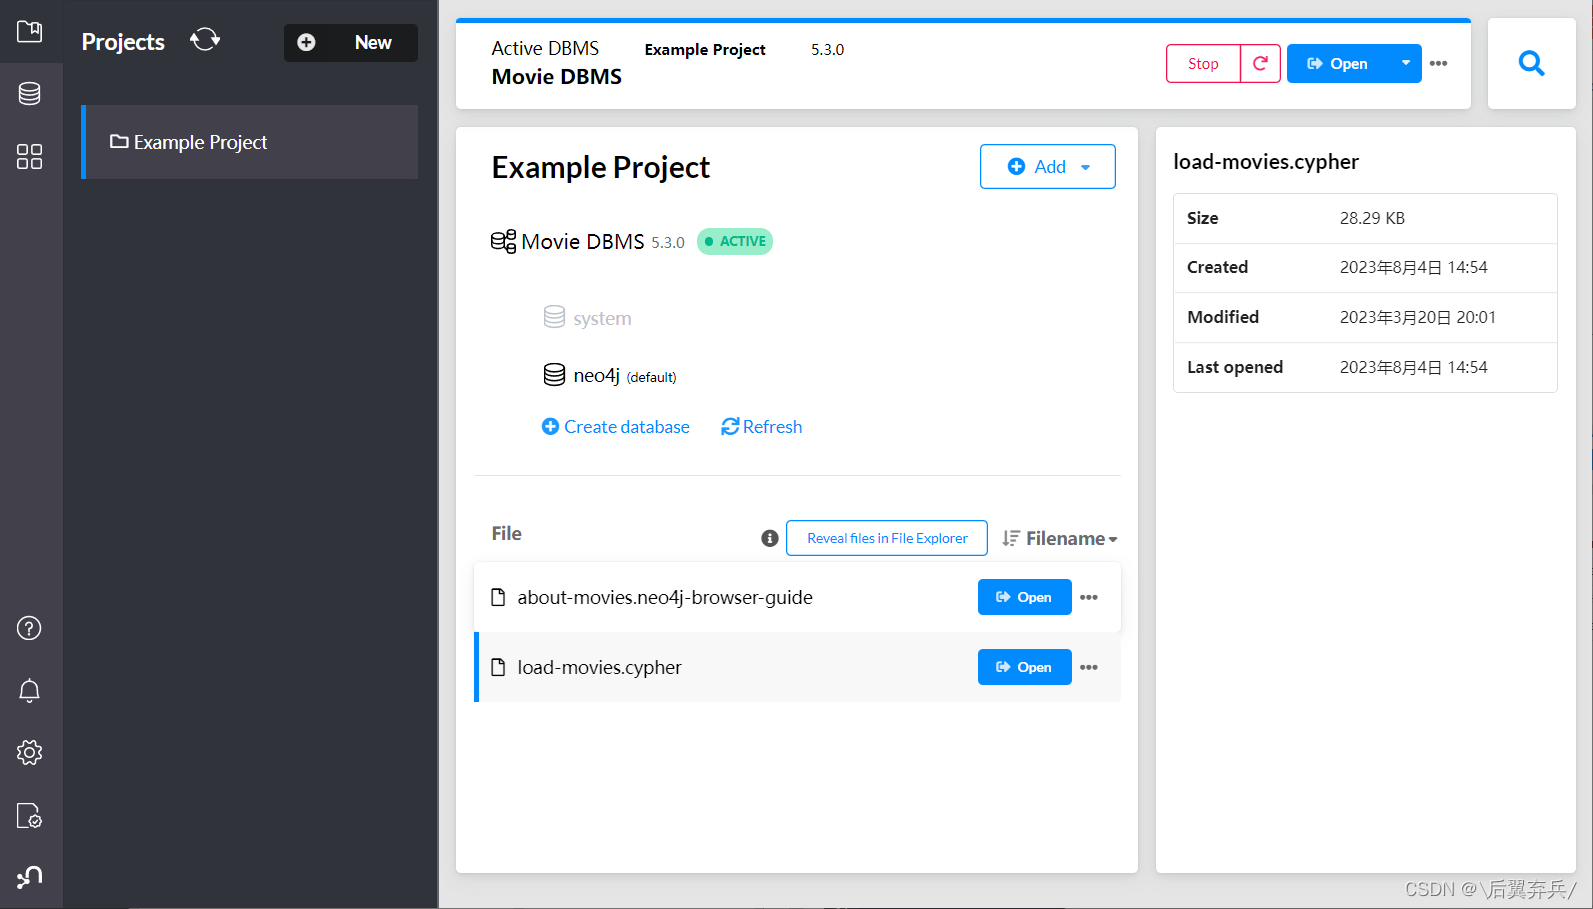Open the load-movies.cypher file
Screen dimensions: 1593x909
pos(1025,667)
